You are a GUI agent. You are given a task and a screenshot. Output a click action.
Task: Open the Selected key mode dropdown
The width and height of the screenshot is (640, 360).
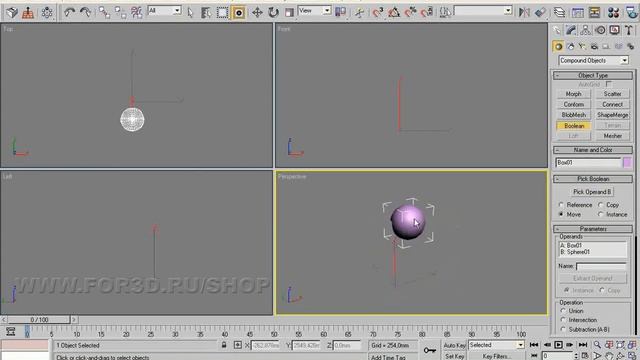click(x=496, y=345)
